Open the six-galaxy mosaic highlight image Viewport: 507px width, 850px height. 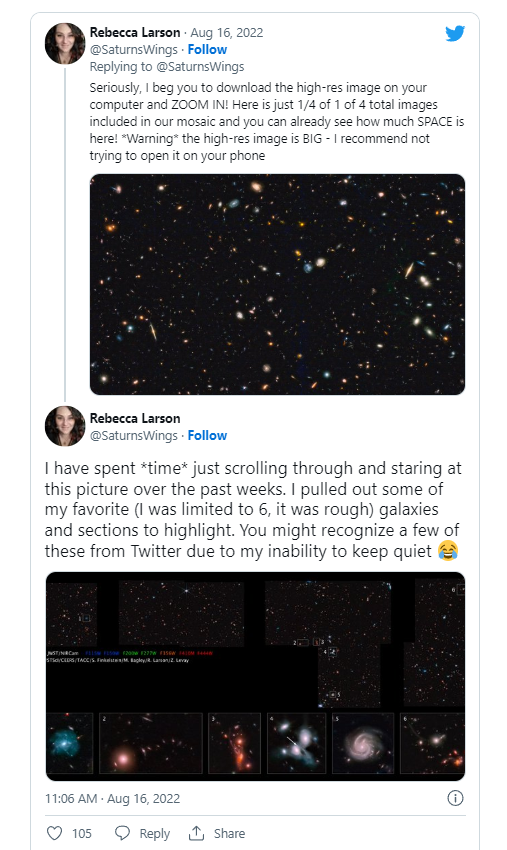coord(255,676)
